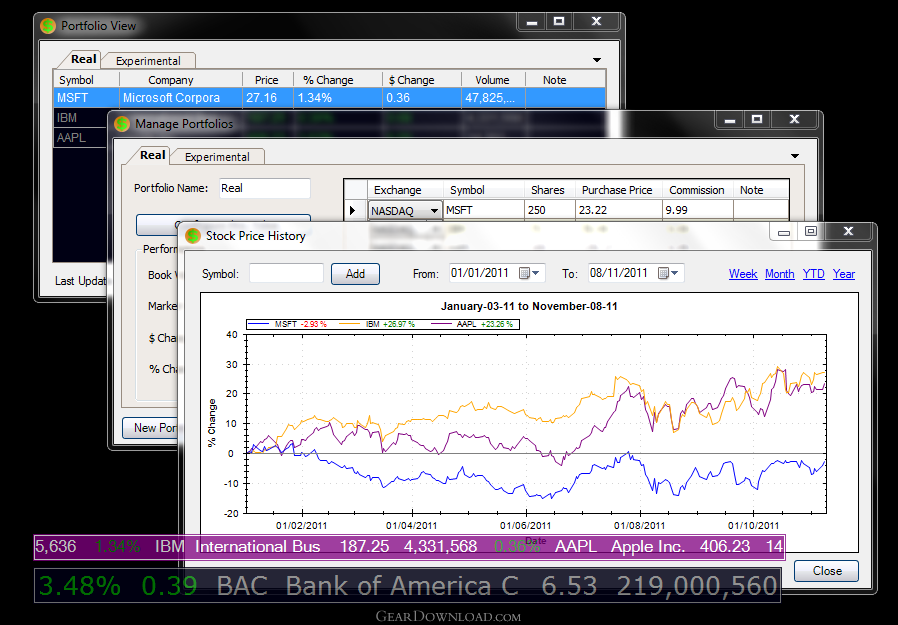898x625 pixels.
Task: Sort by the Volume column header
Action: pyautogui.click(x=493, y=80)
